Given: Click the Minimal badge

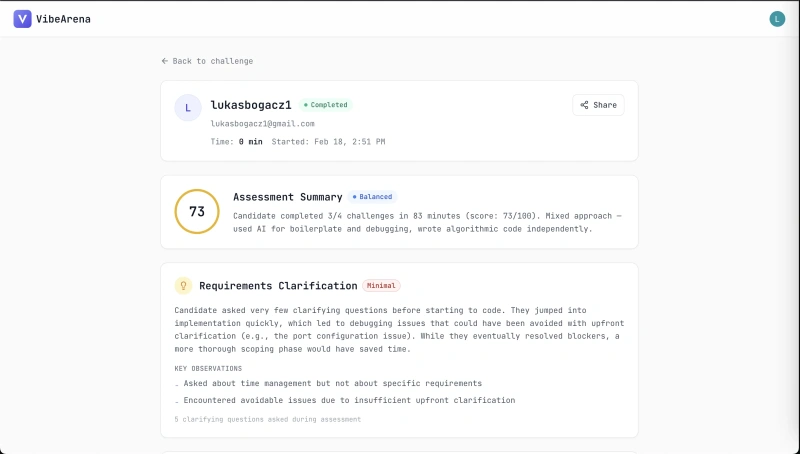Looking at the screenshot, I should (x=381, y=286).
